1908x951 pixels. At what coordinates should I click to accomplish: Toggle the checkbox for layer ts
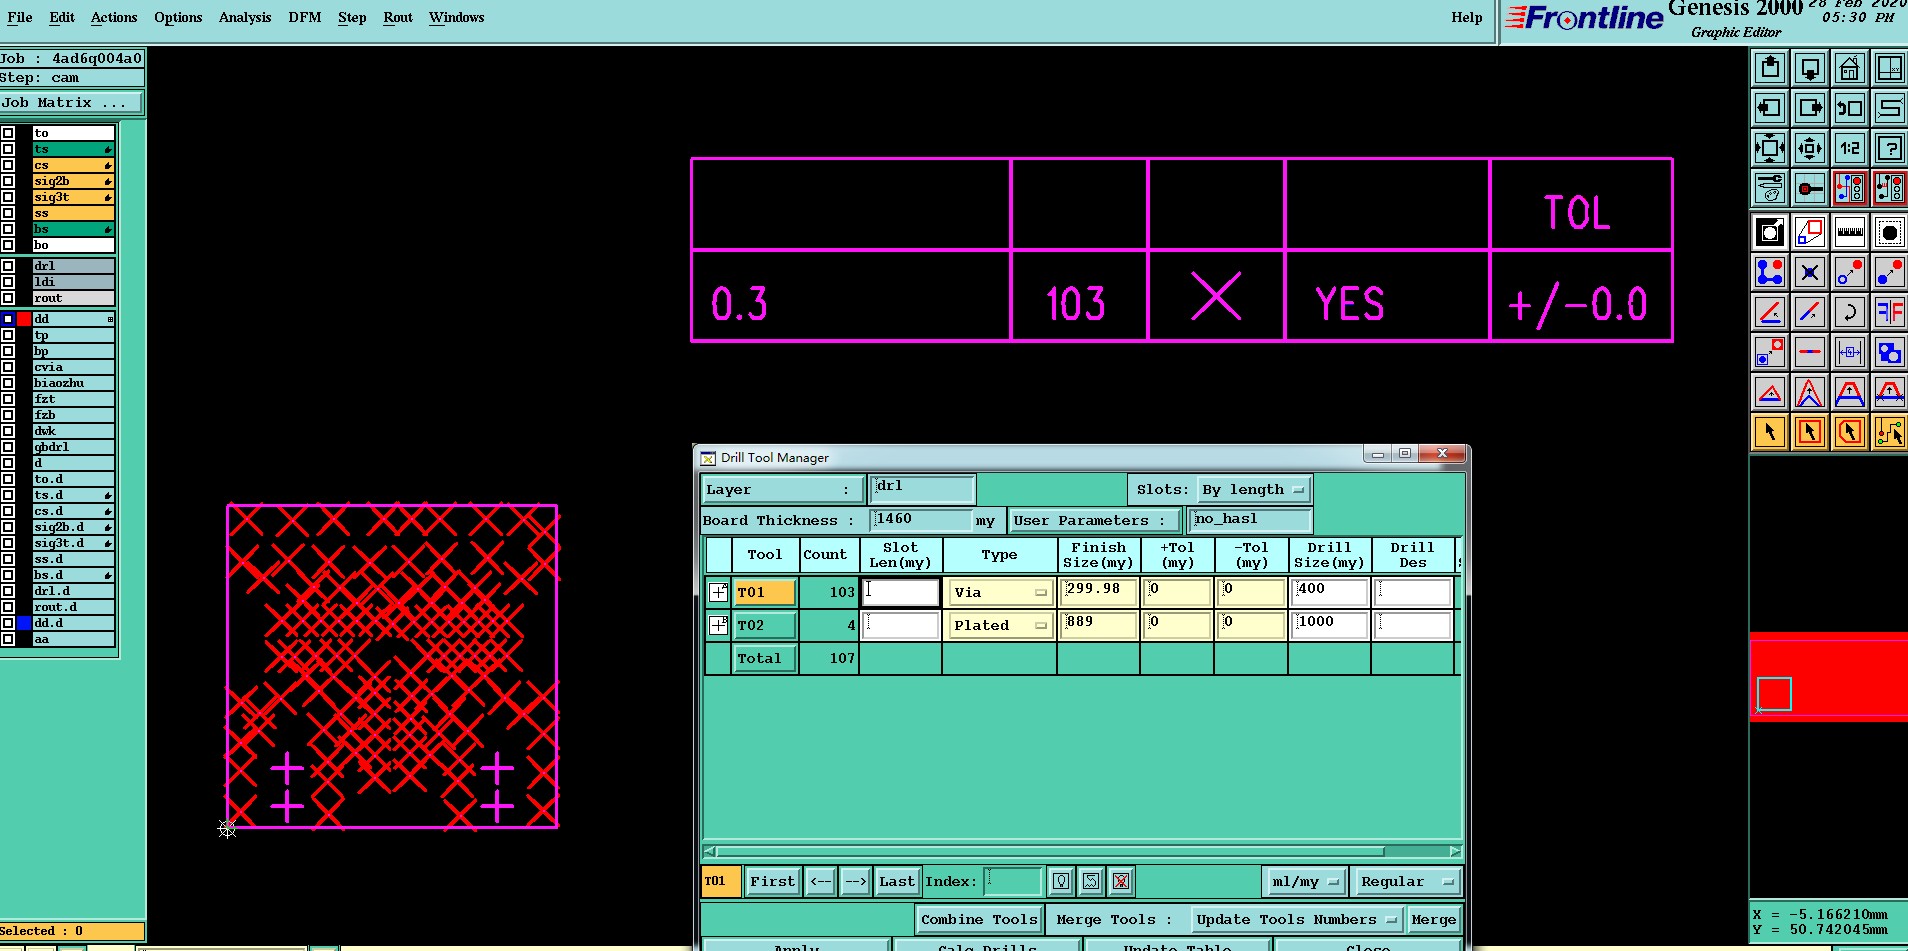(8, 149)
